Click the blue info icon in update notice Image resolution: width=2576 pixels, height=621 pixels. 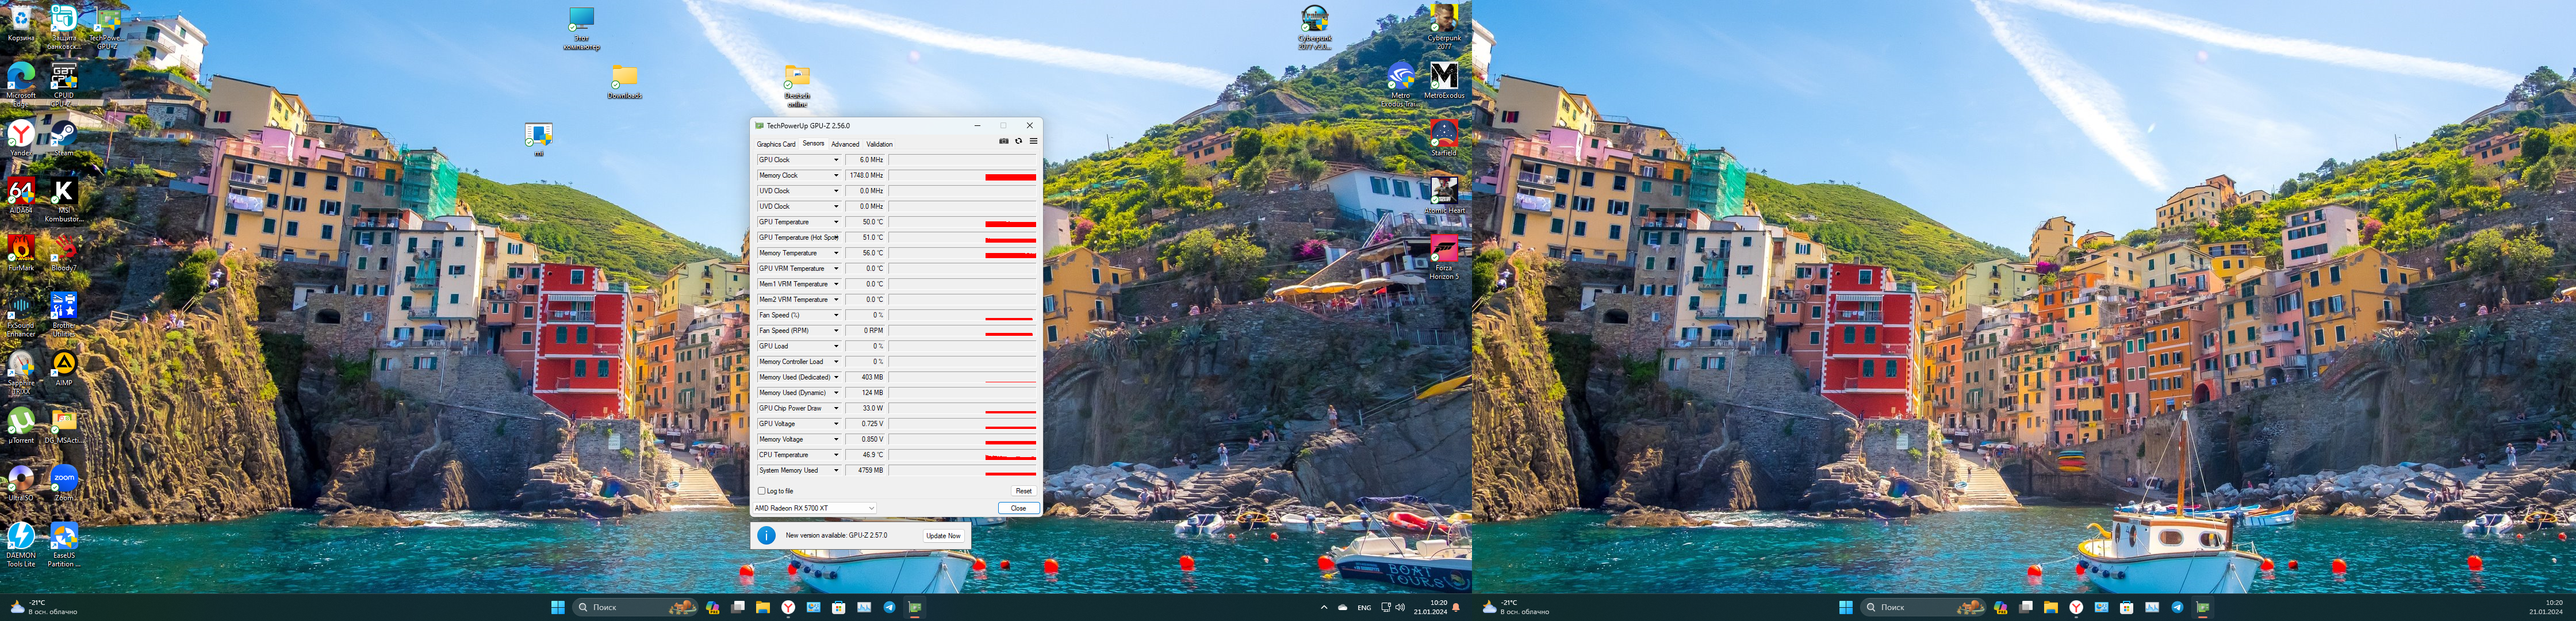766,535
